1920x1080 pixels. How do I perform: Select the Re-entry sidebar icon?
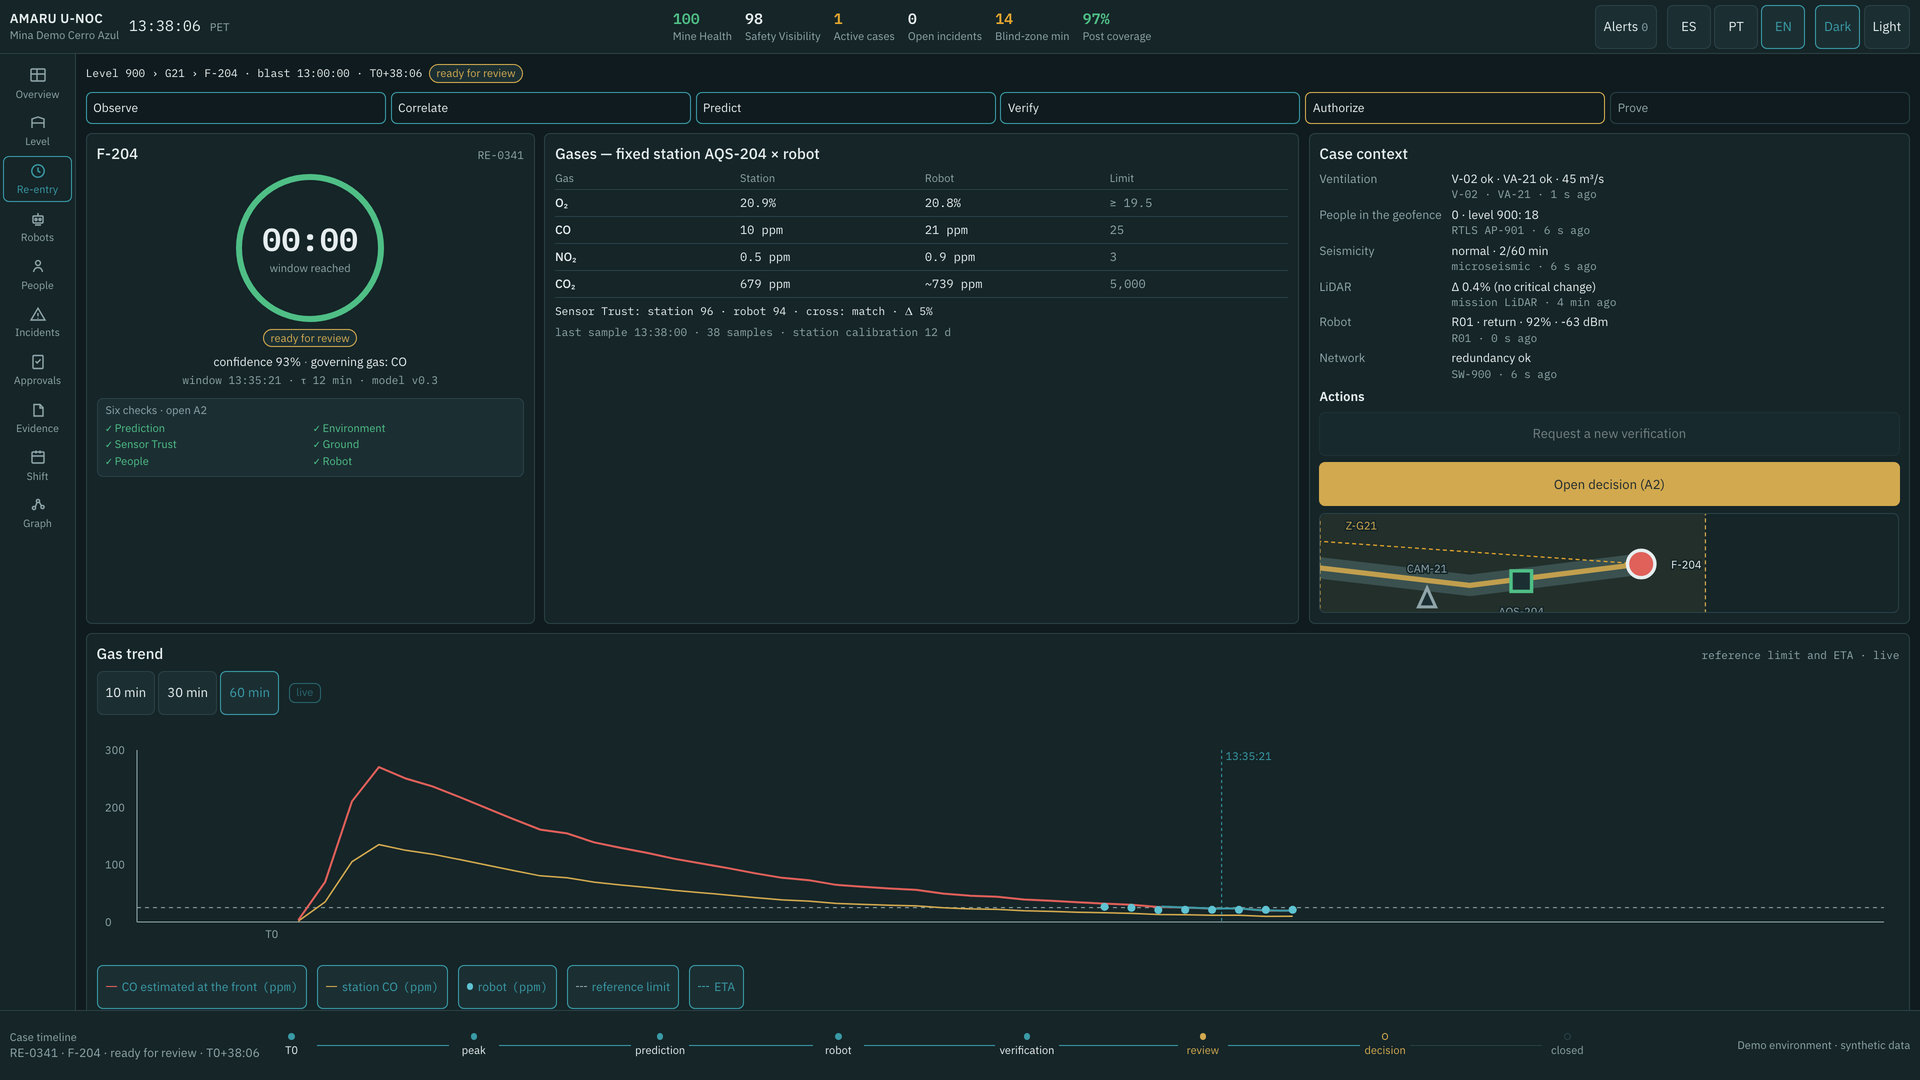pyautogui.click(x=37, y=179)
